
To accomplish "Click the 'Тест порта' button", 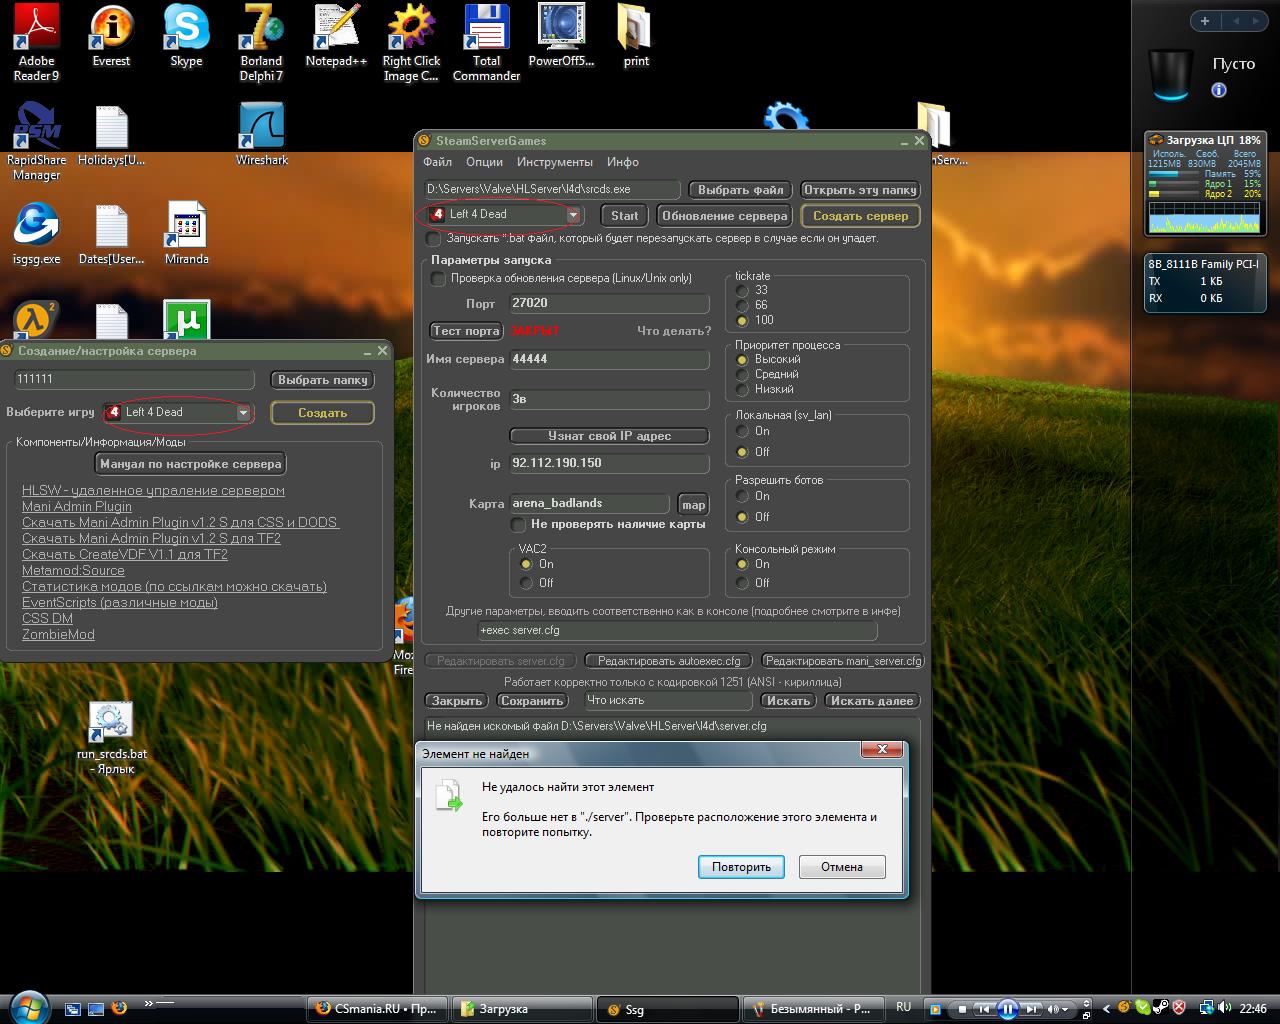I will point(465,331).
